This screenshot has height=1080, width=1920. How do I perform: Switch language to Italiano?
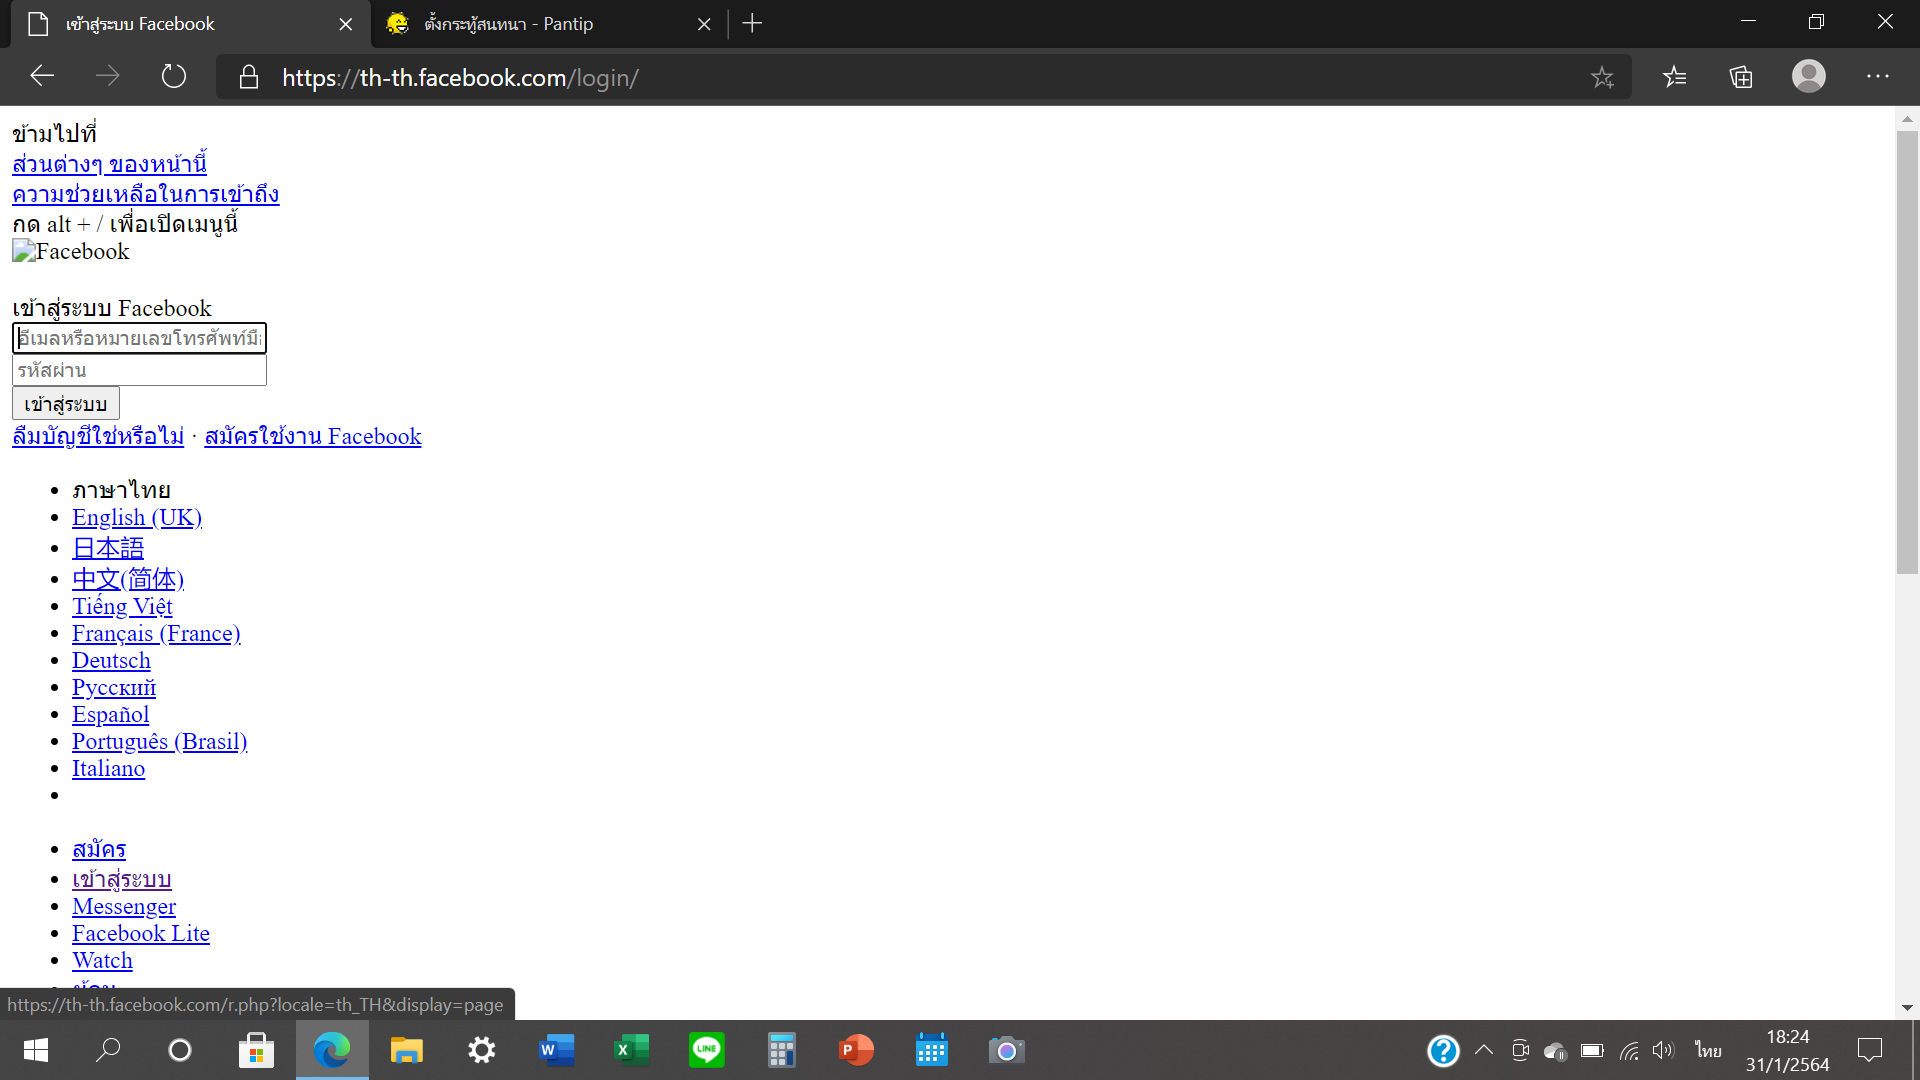coord(108,768)
